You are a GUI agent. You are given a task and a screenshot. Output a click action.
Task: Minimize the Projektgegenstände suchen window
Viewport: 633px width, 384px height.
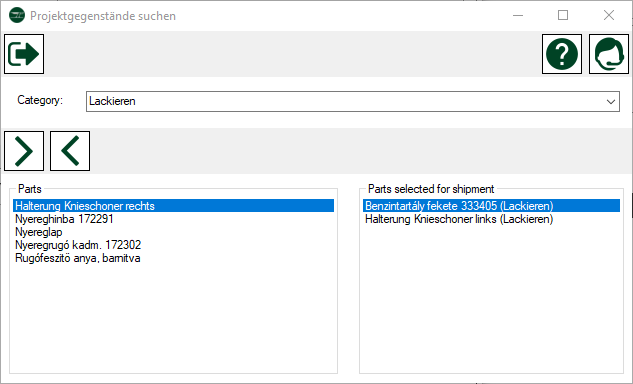tap(518, 16)
